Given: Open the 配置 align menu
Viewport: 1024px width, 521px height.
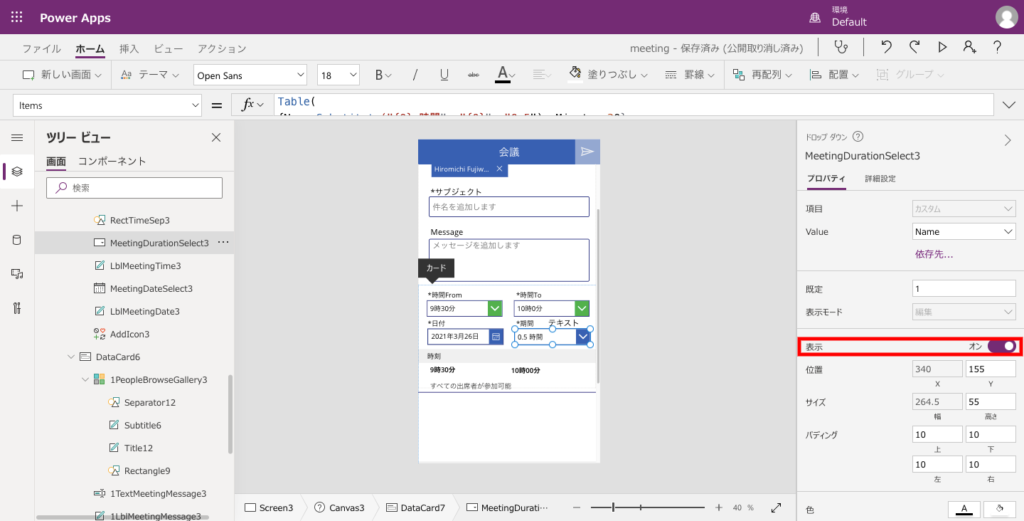Looking at the screenshot, I should (x=834, y=75).
